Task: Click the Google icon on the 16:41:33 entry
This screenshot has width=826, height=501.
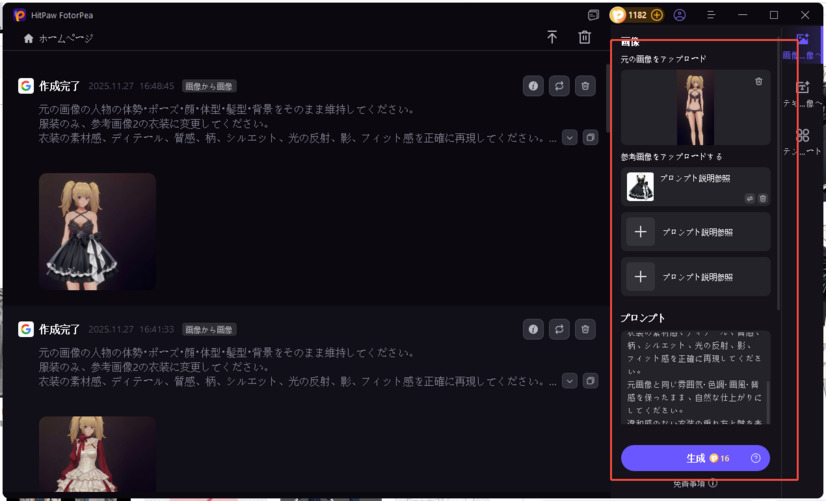Action: (x=26, y=329)
